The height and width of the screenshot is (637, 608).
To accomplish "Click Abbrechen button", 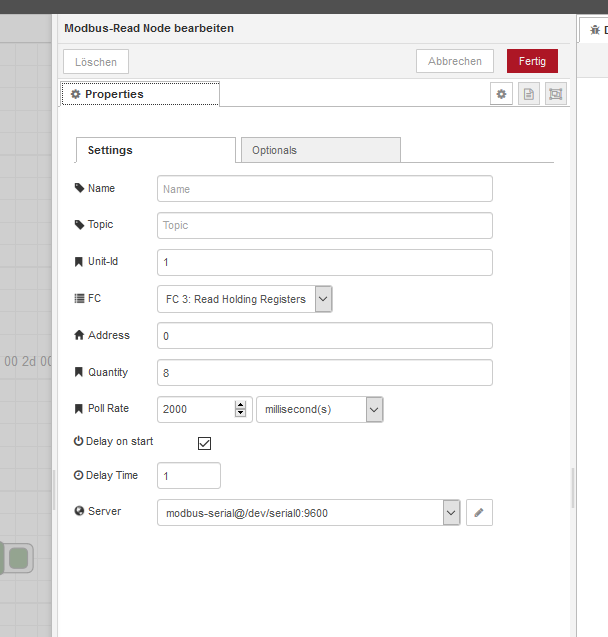I will coord(455,61).
